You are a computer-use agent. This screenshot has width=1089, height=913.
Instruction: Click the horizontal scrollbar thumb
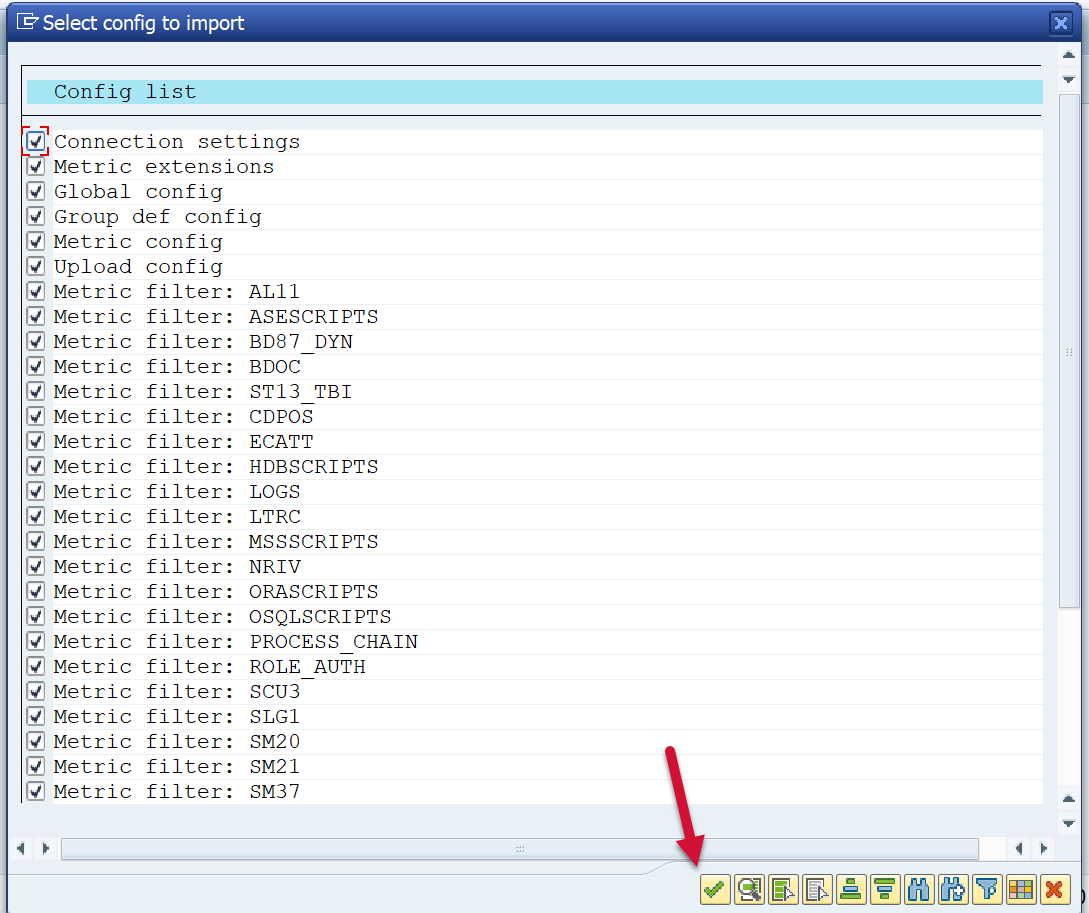[519, 849]
